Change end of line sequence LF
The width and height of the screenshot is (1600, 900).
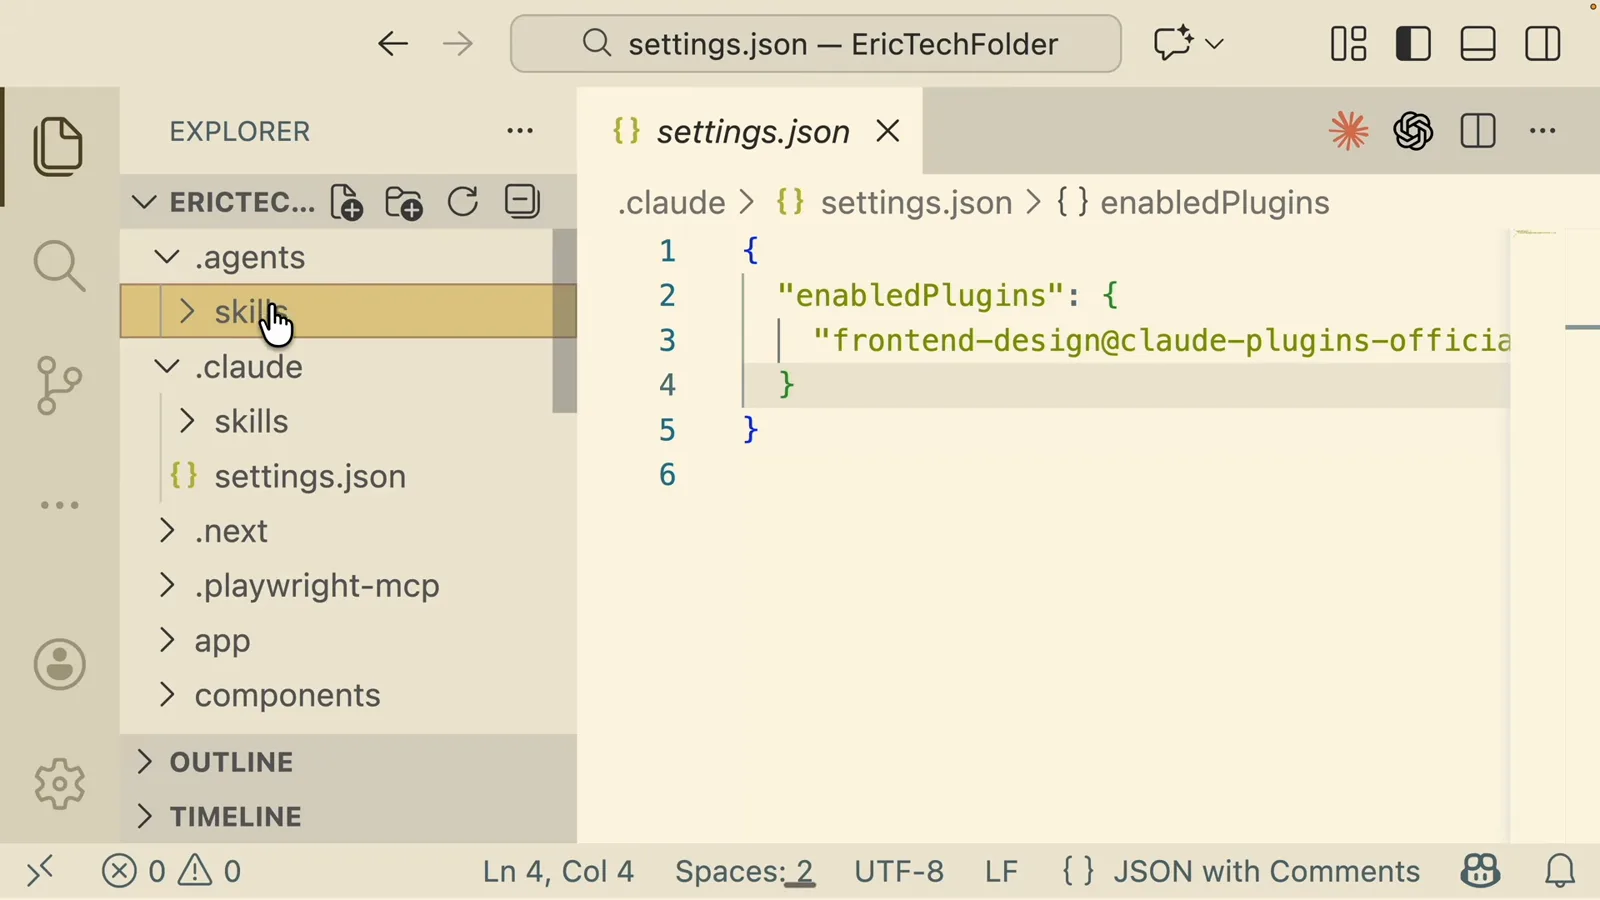[x=1001, y=871]
